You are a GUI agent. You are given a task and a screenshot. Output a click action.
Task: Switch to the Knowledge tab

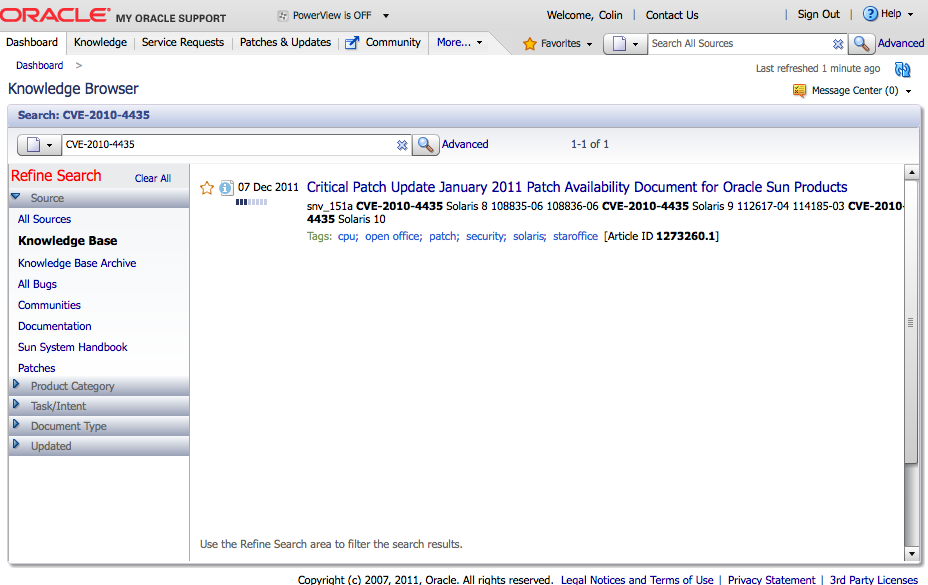point(100,43)
